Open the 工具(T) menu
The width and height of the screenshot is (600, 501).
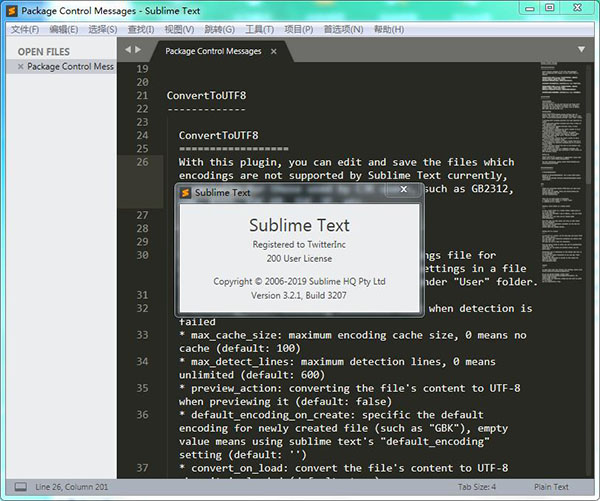pyautogui.click(x=259, y=29)
